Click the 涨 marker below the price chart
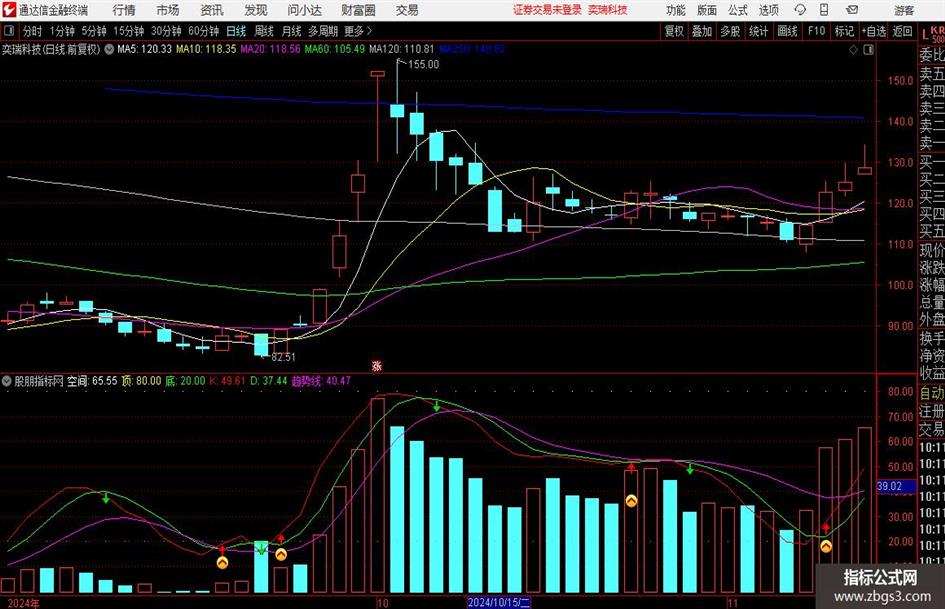The image size is (945, 609). click(377, 365)
